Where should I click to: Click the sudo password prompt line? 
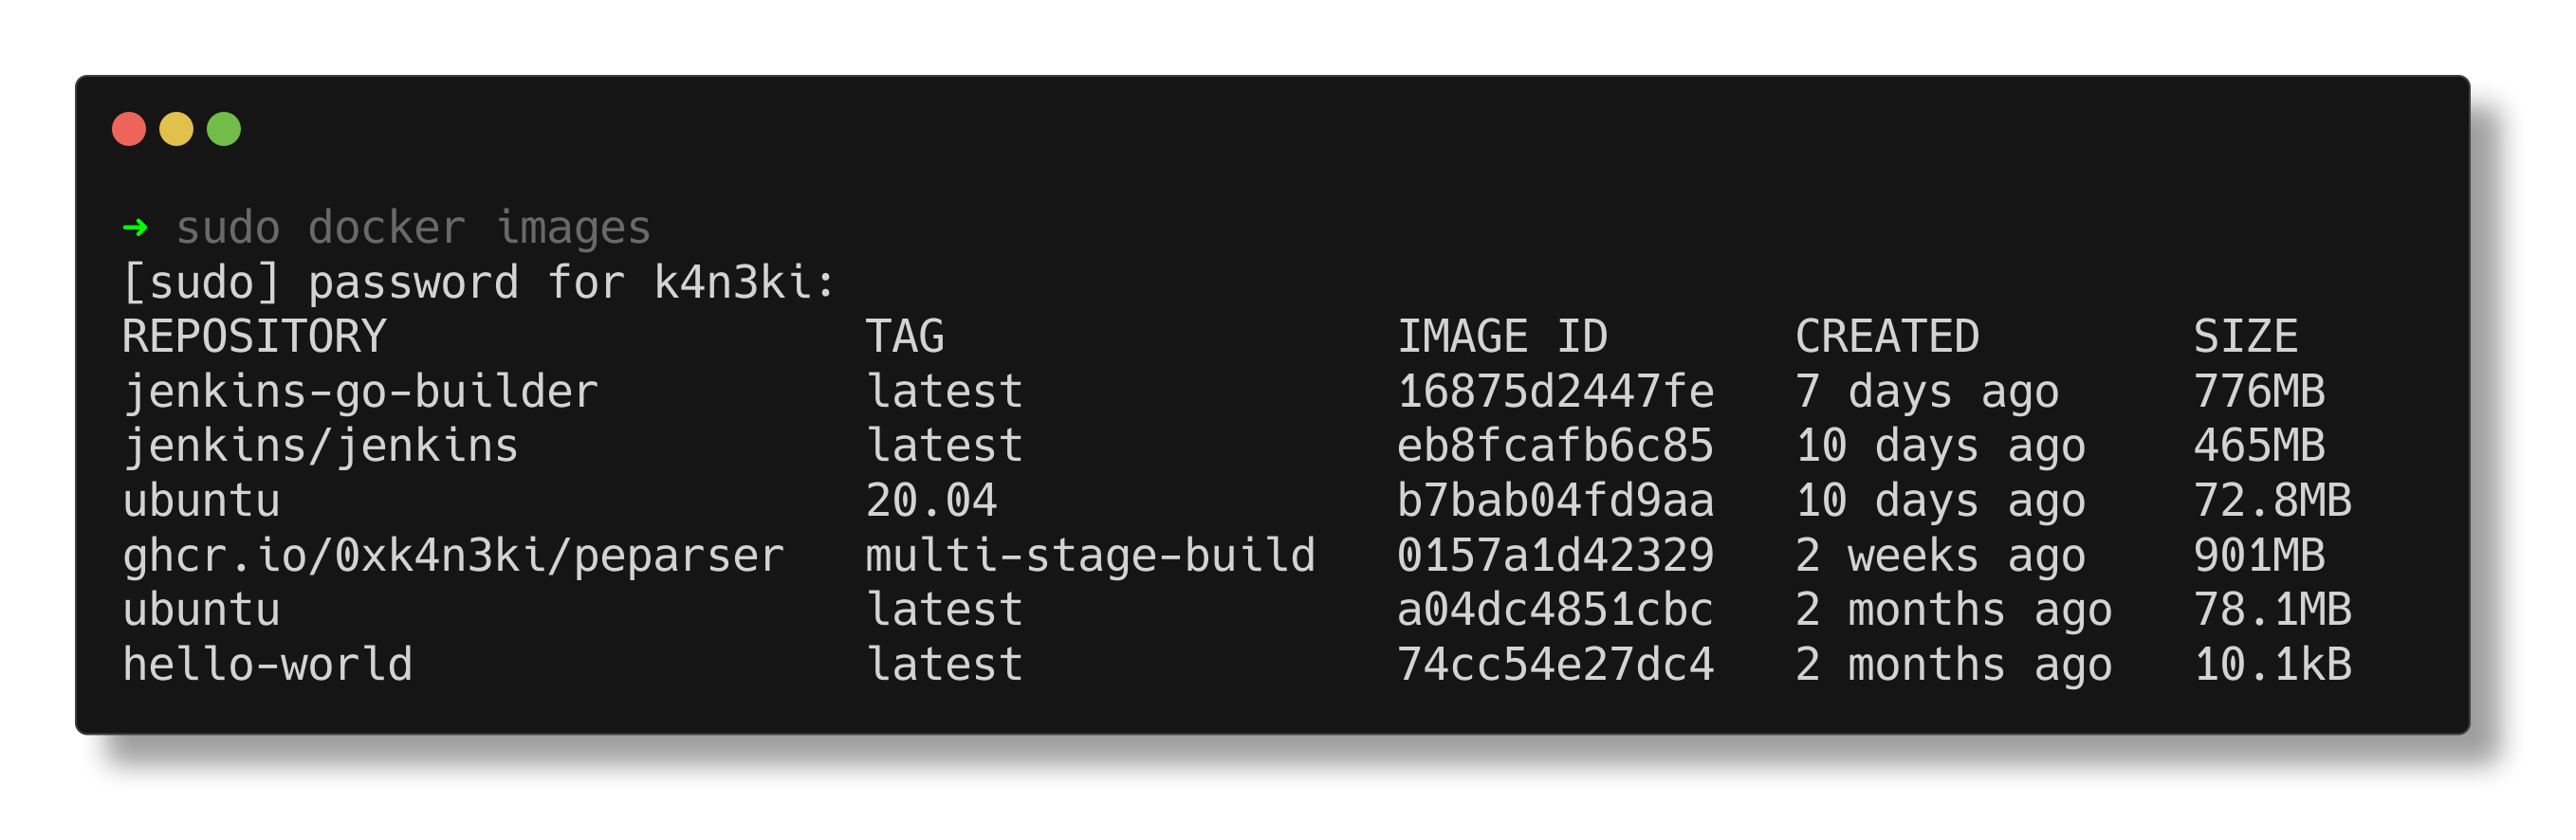[x=479, y=283]
